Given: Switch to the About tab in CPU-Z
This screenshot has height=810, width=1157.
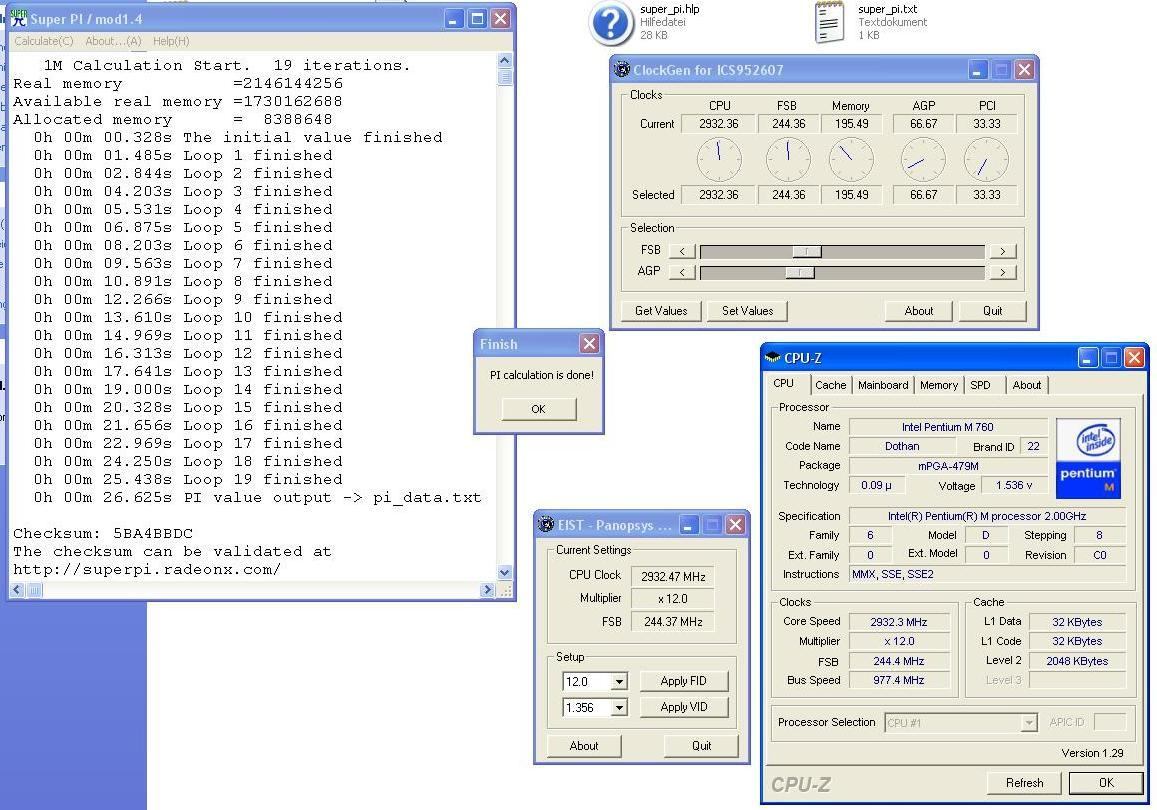Looking at the screenshot, I should (x=1026, y=385).
